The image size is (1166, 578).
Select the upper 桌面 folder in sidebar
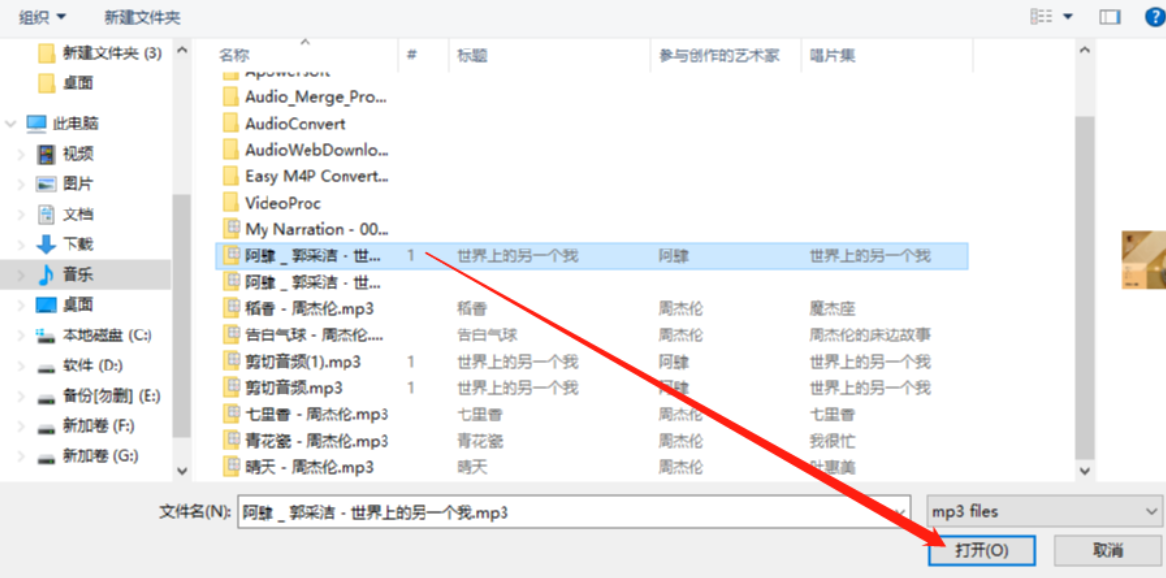click(x=65, y=83)
